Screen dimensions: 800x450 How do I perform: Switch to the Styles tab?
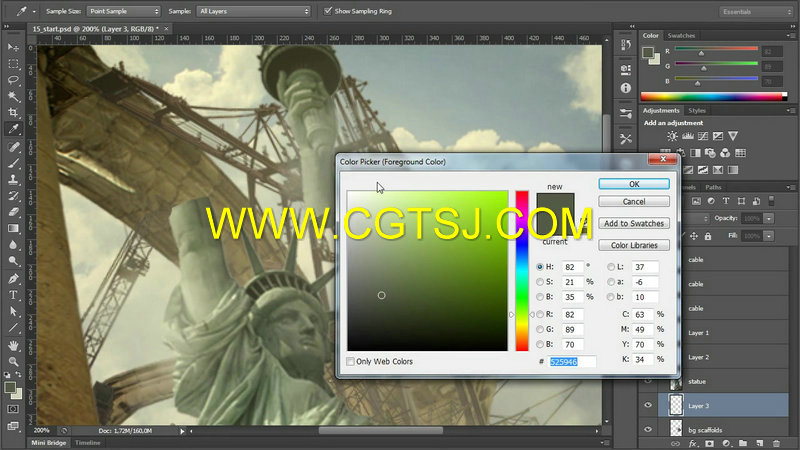tap(696, 110)
